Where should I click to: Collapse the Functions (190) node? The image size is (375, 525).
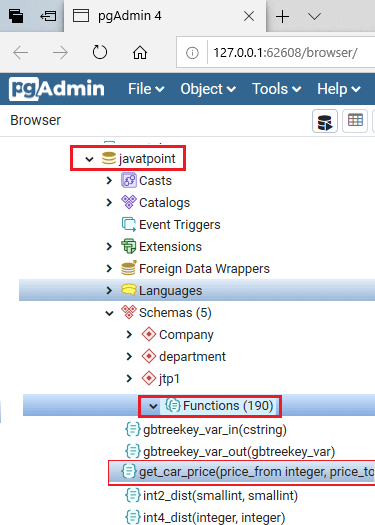pyautogui.click(x=153, y=406)
